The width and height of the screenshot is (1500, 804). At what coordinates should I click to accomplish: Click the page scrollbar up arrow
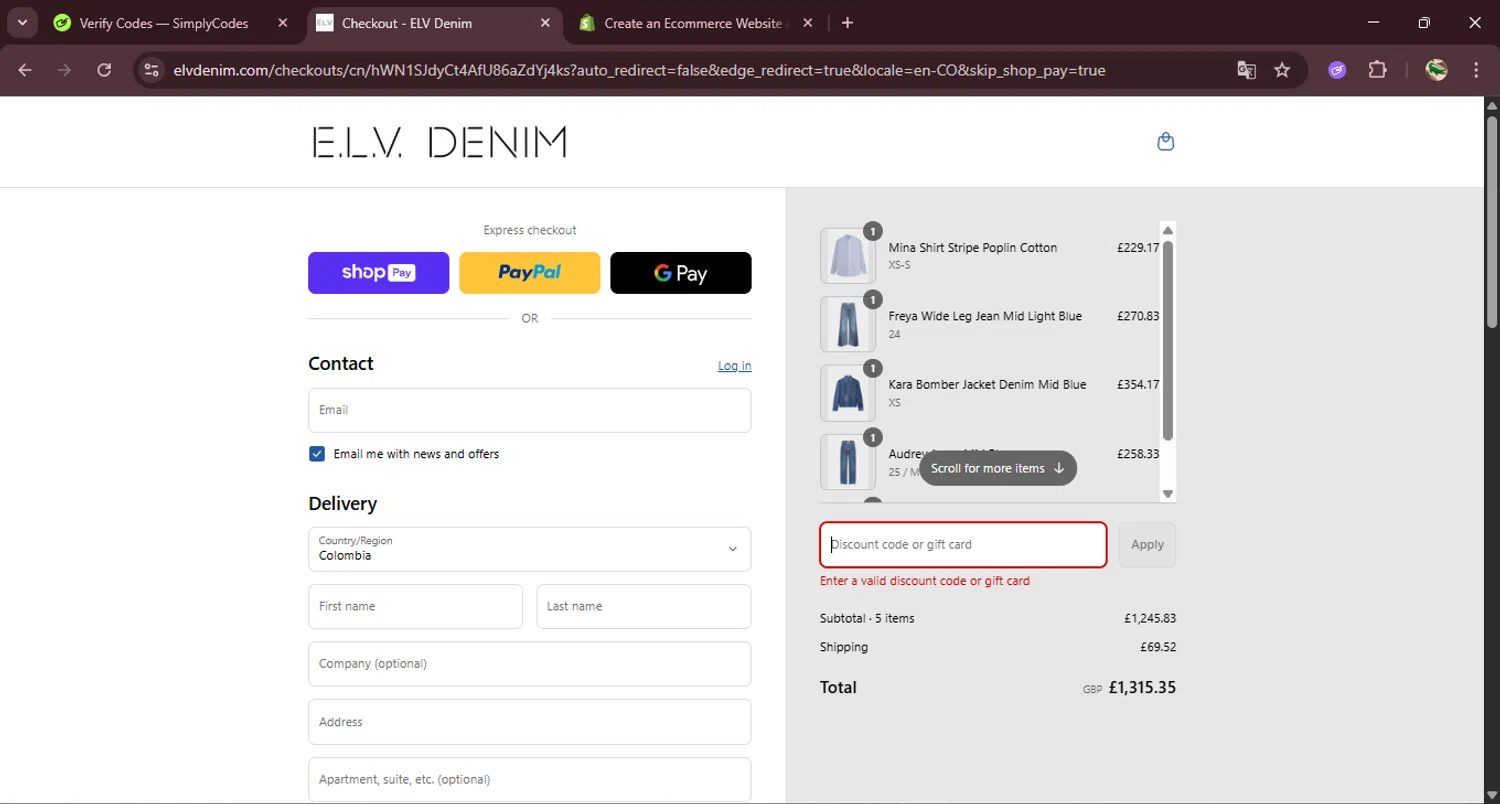1492,104
